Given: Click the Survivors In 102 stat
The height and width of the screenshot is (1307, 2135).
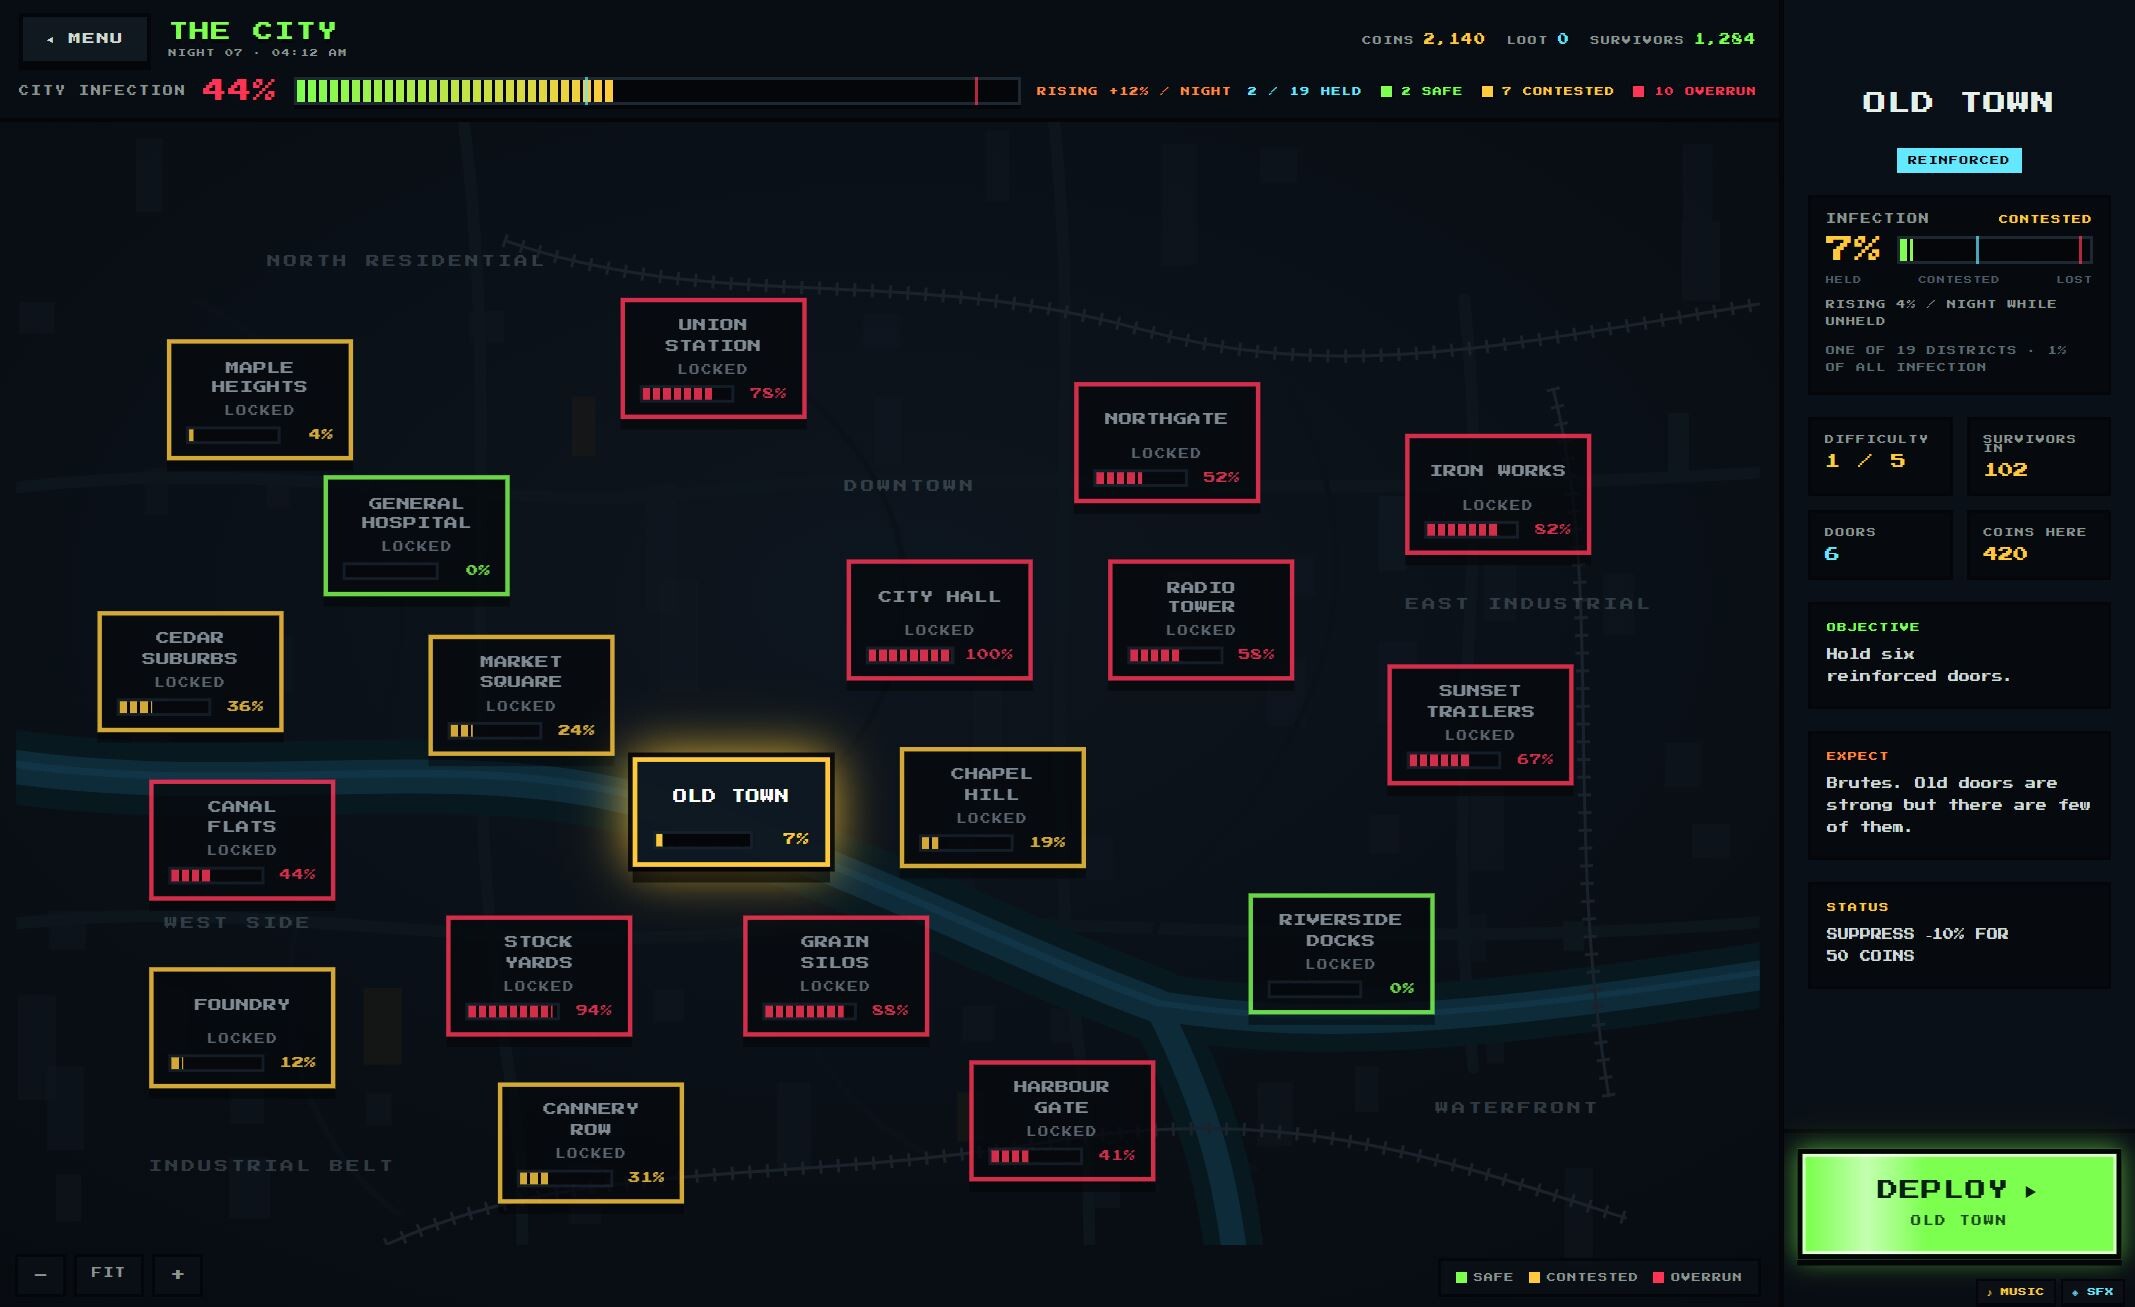Looking at the screenshot, I should click(x=2038, y=455).
